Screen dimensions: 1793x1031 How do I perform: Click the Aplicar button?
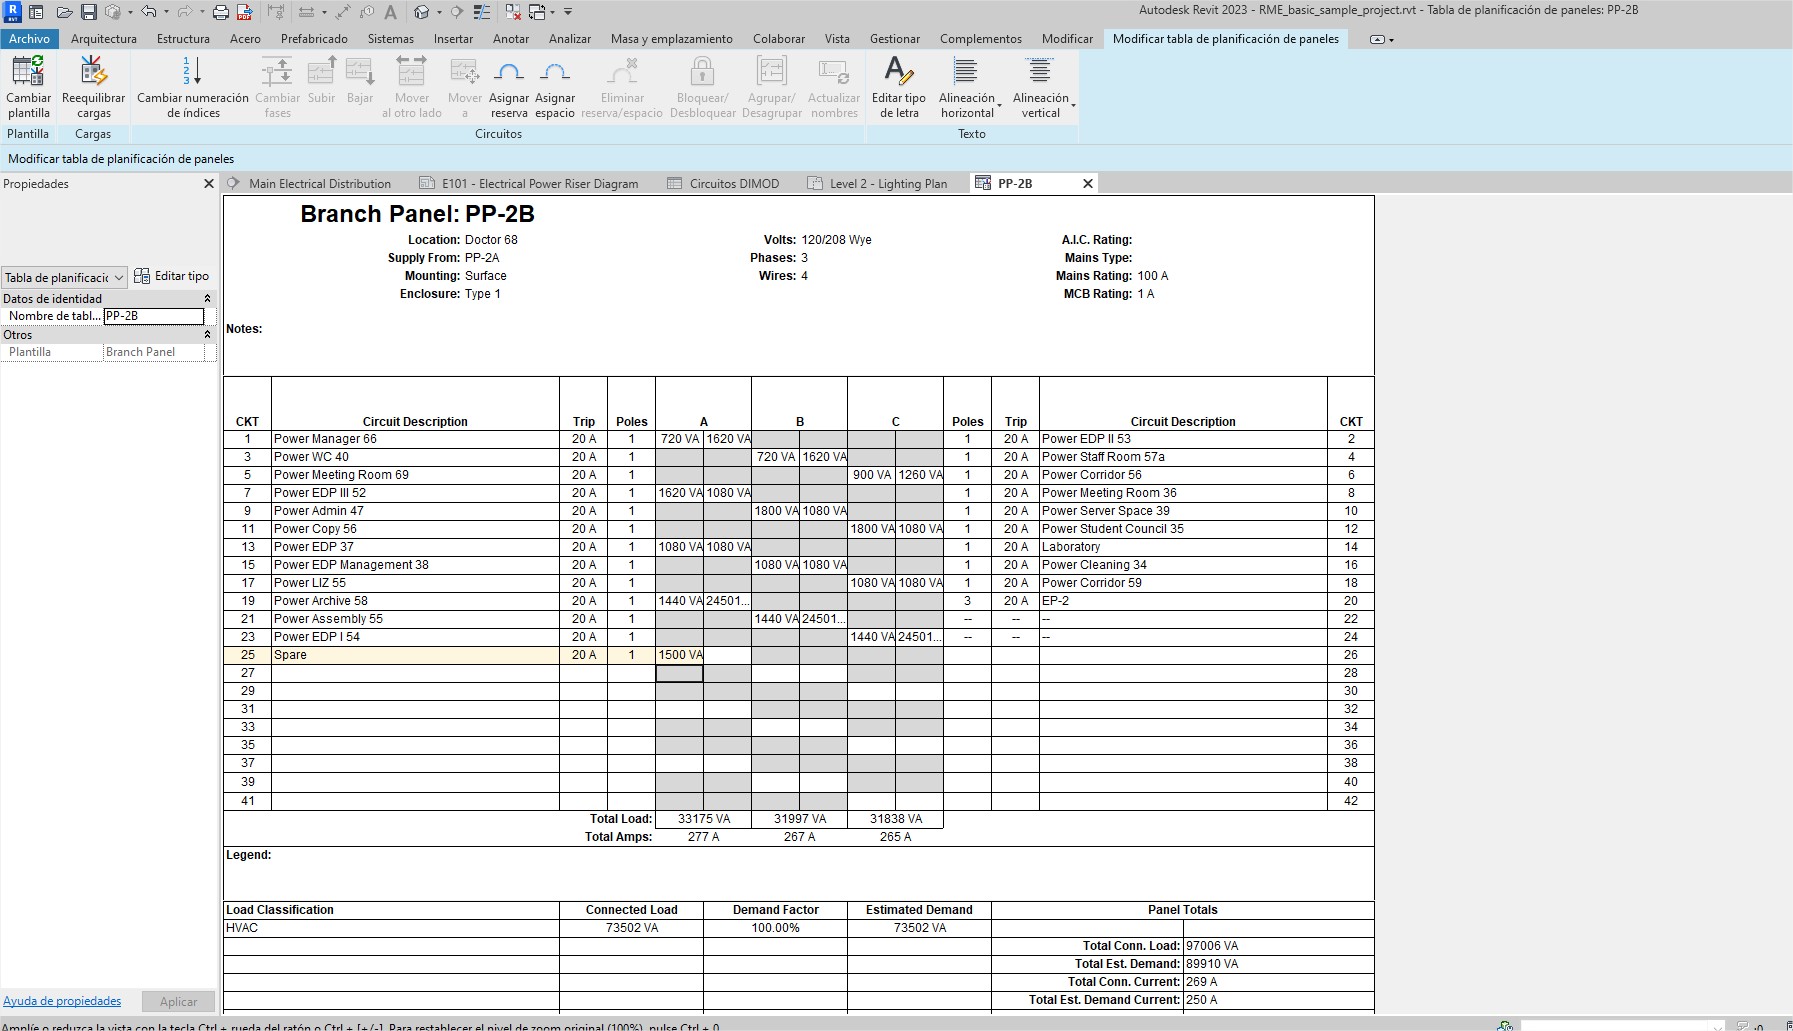178,1001
